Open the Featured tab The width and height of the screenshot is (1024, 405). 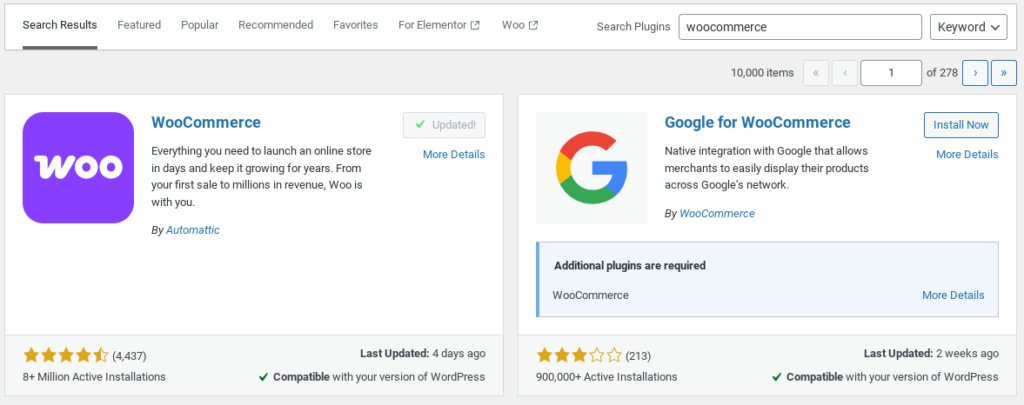click(x=139, y=25)
